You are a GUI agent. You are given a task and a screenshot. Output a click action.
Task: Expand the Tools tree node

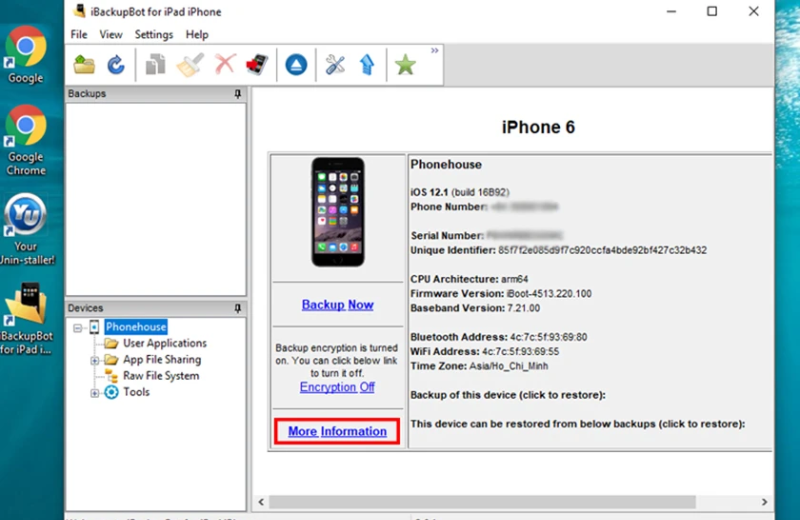click(94, 393)
